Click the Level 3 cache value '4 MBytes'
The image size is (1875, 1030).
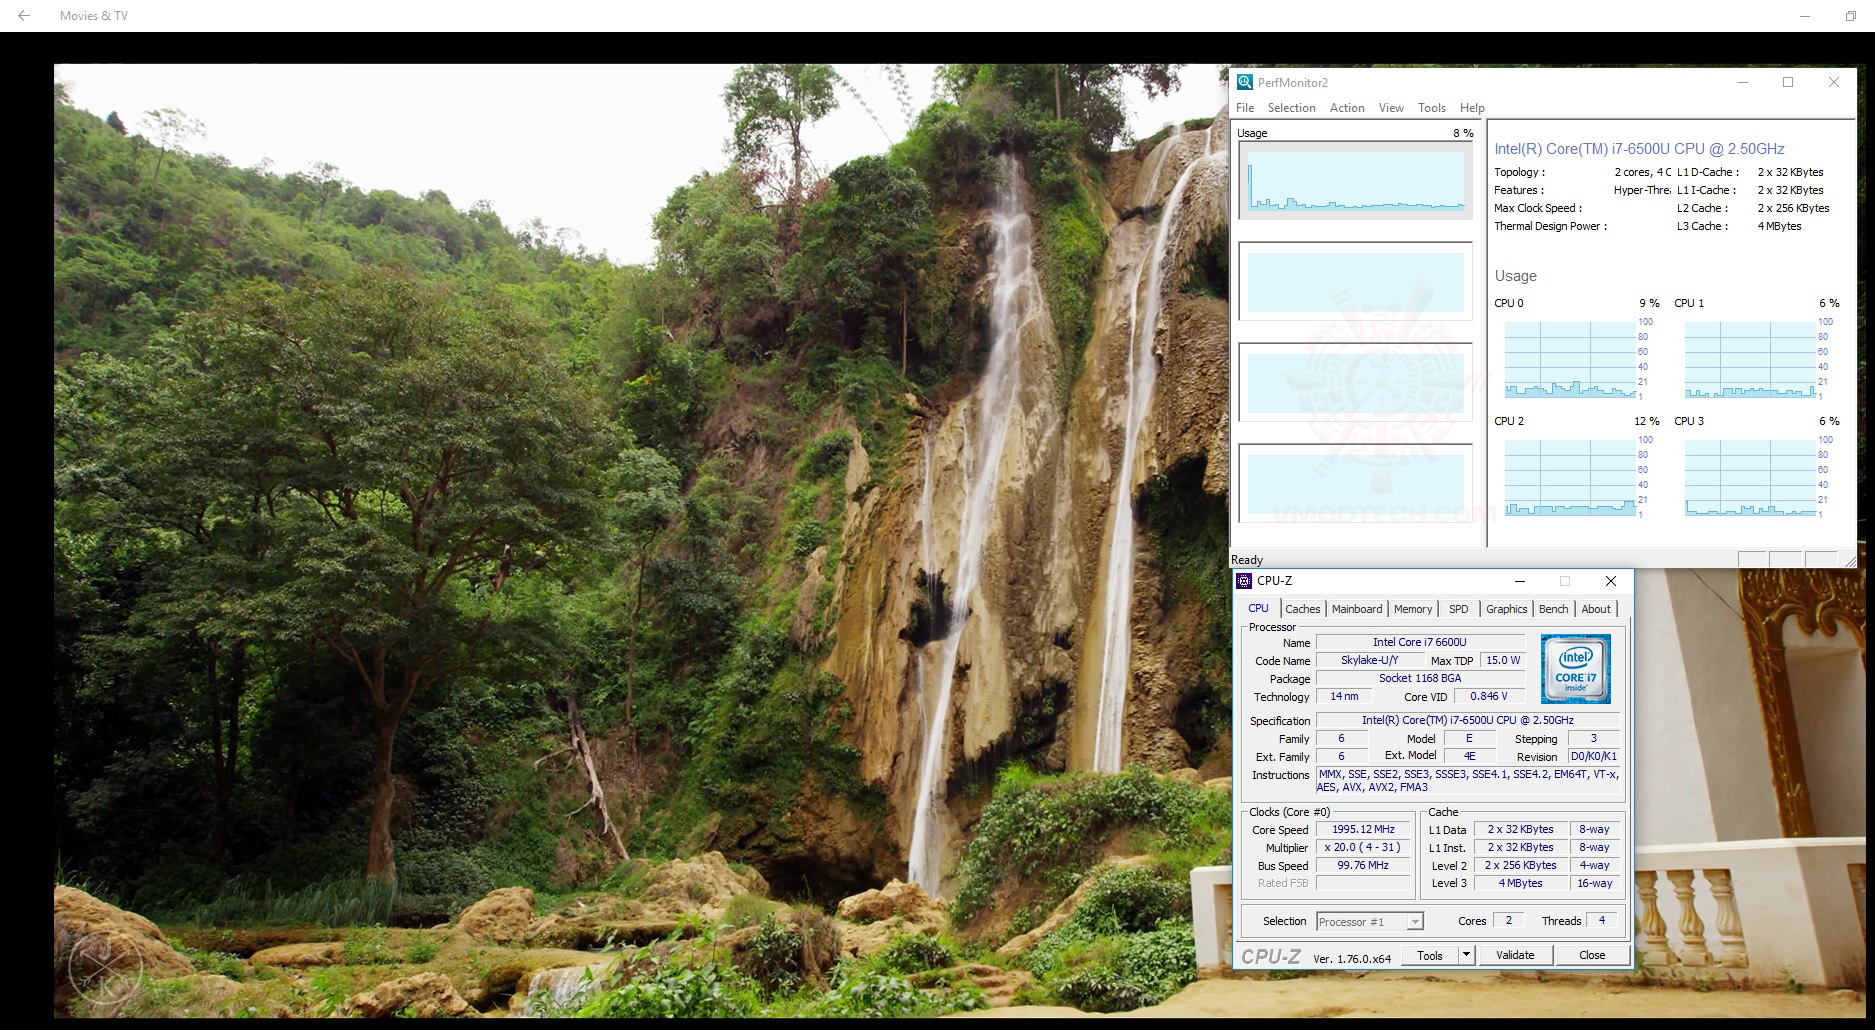point(1520,883)
